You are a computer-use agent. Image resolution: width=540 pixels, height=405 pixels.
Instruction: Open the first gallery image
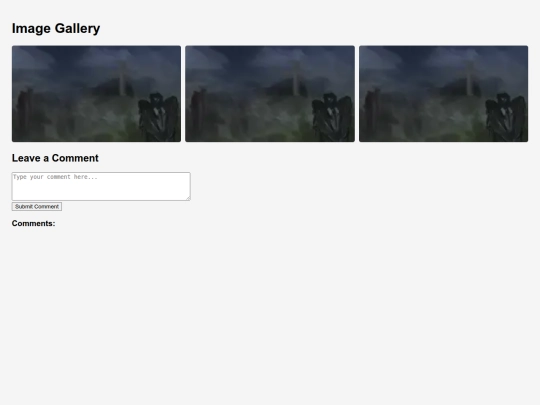[96, 94]
